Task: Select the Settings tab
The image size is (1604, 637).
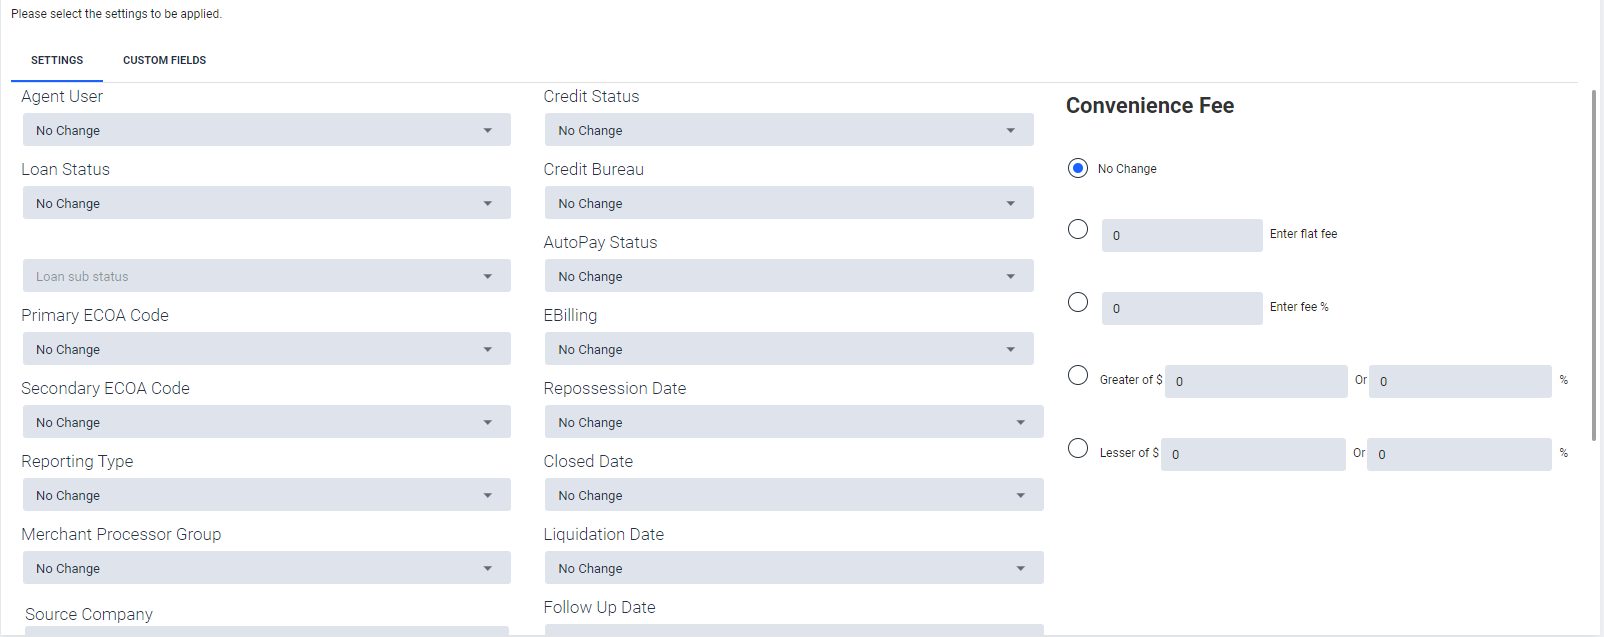Action: [x=57, y=60]
